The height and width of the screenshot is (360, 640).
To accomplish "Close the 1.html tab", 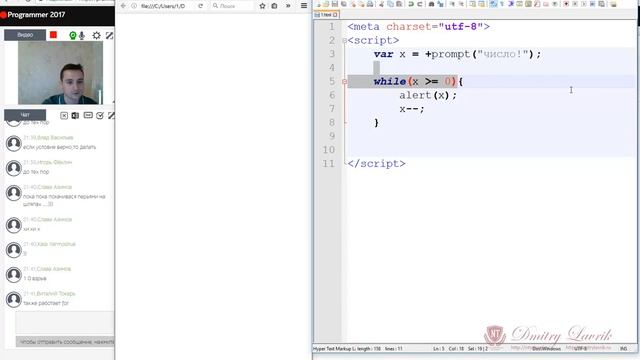I will pos(335,15).
